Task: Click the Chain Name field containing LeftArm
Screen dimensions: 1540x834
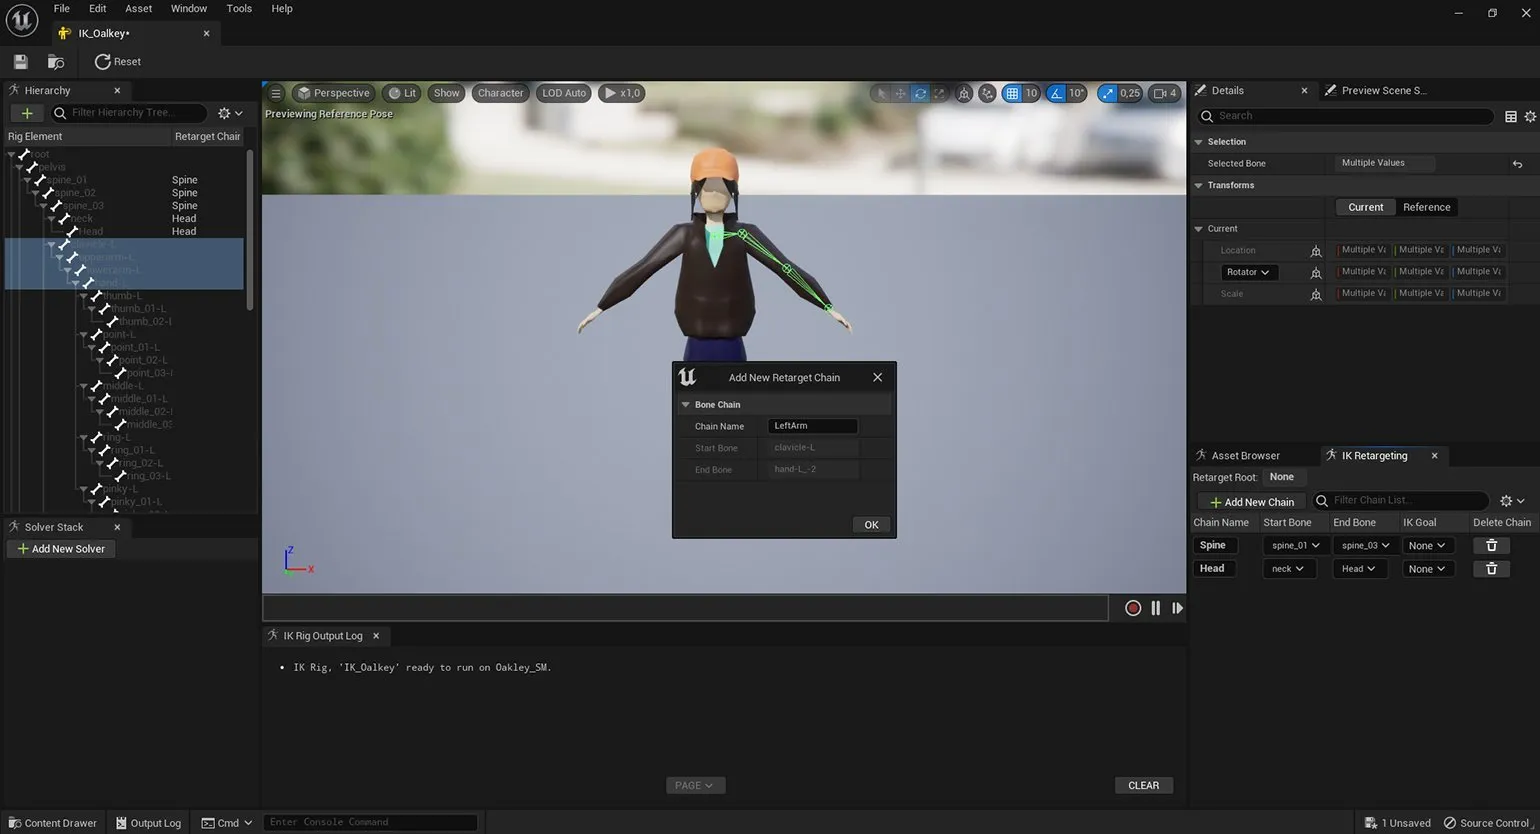Action: (x=812, y=426)
